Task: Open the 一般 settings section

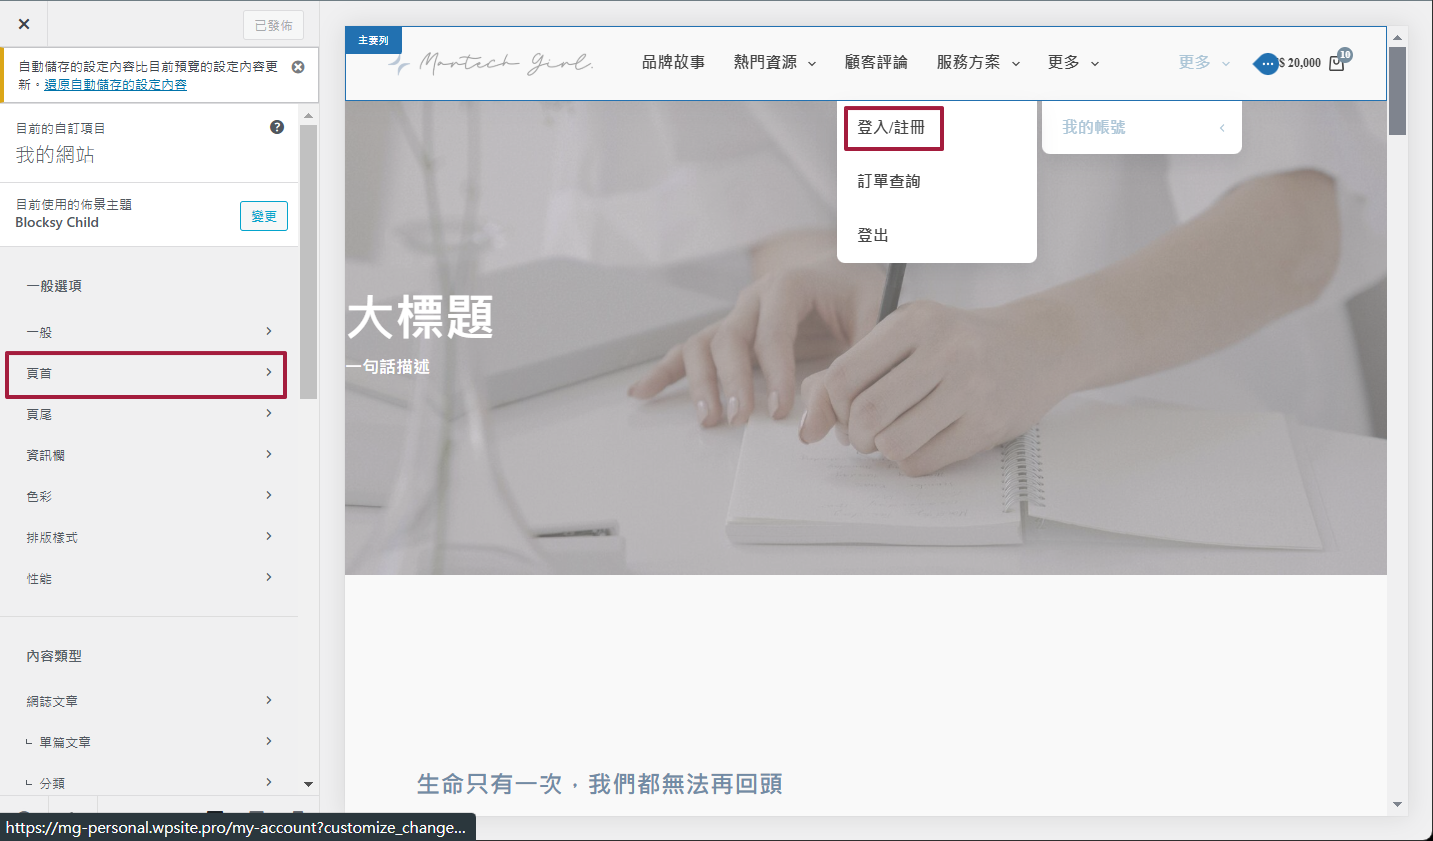Action: click(149, 331)
